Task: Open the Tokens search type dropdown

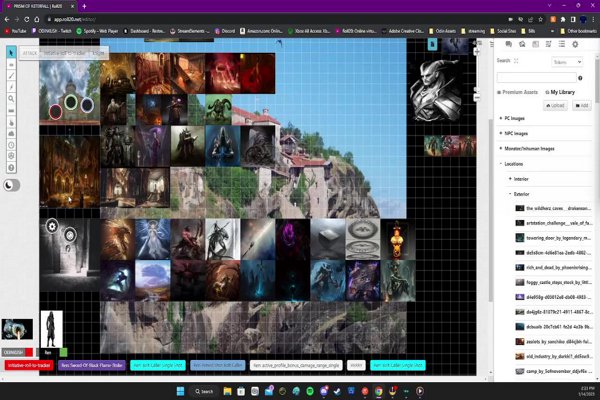Action: click(x=567, y=62)
